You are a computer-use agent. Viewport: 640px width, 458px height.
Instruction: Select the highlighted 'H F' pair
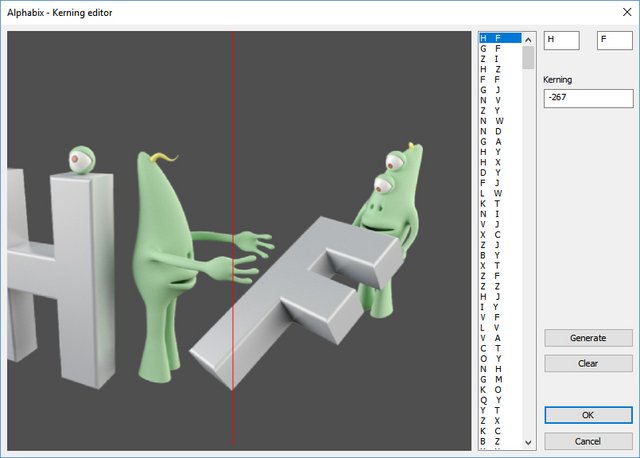[x=500, y=38]
